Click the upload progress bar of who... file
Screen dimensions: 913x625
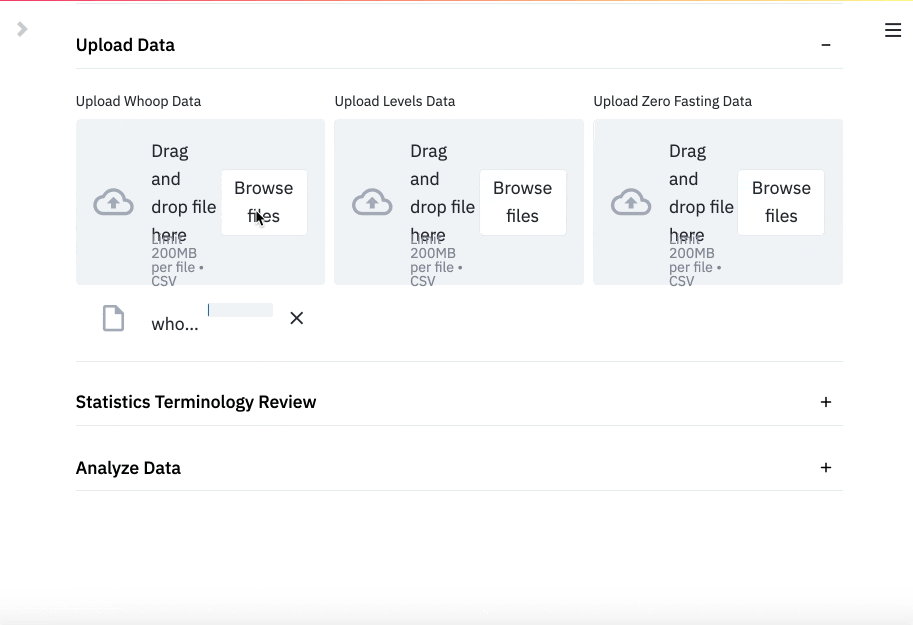pyautogui.click(x=240, y=310)
